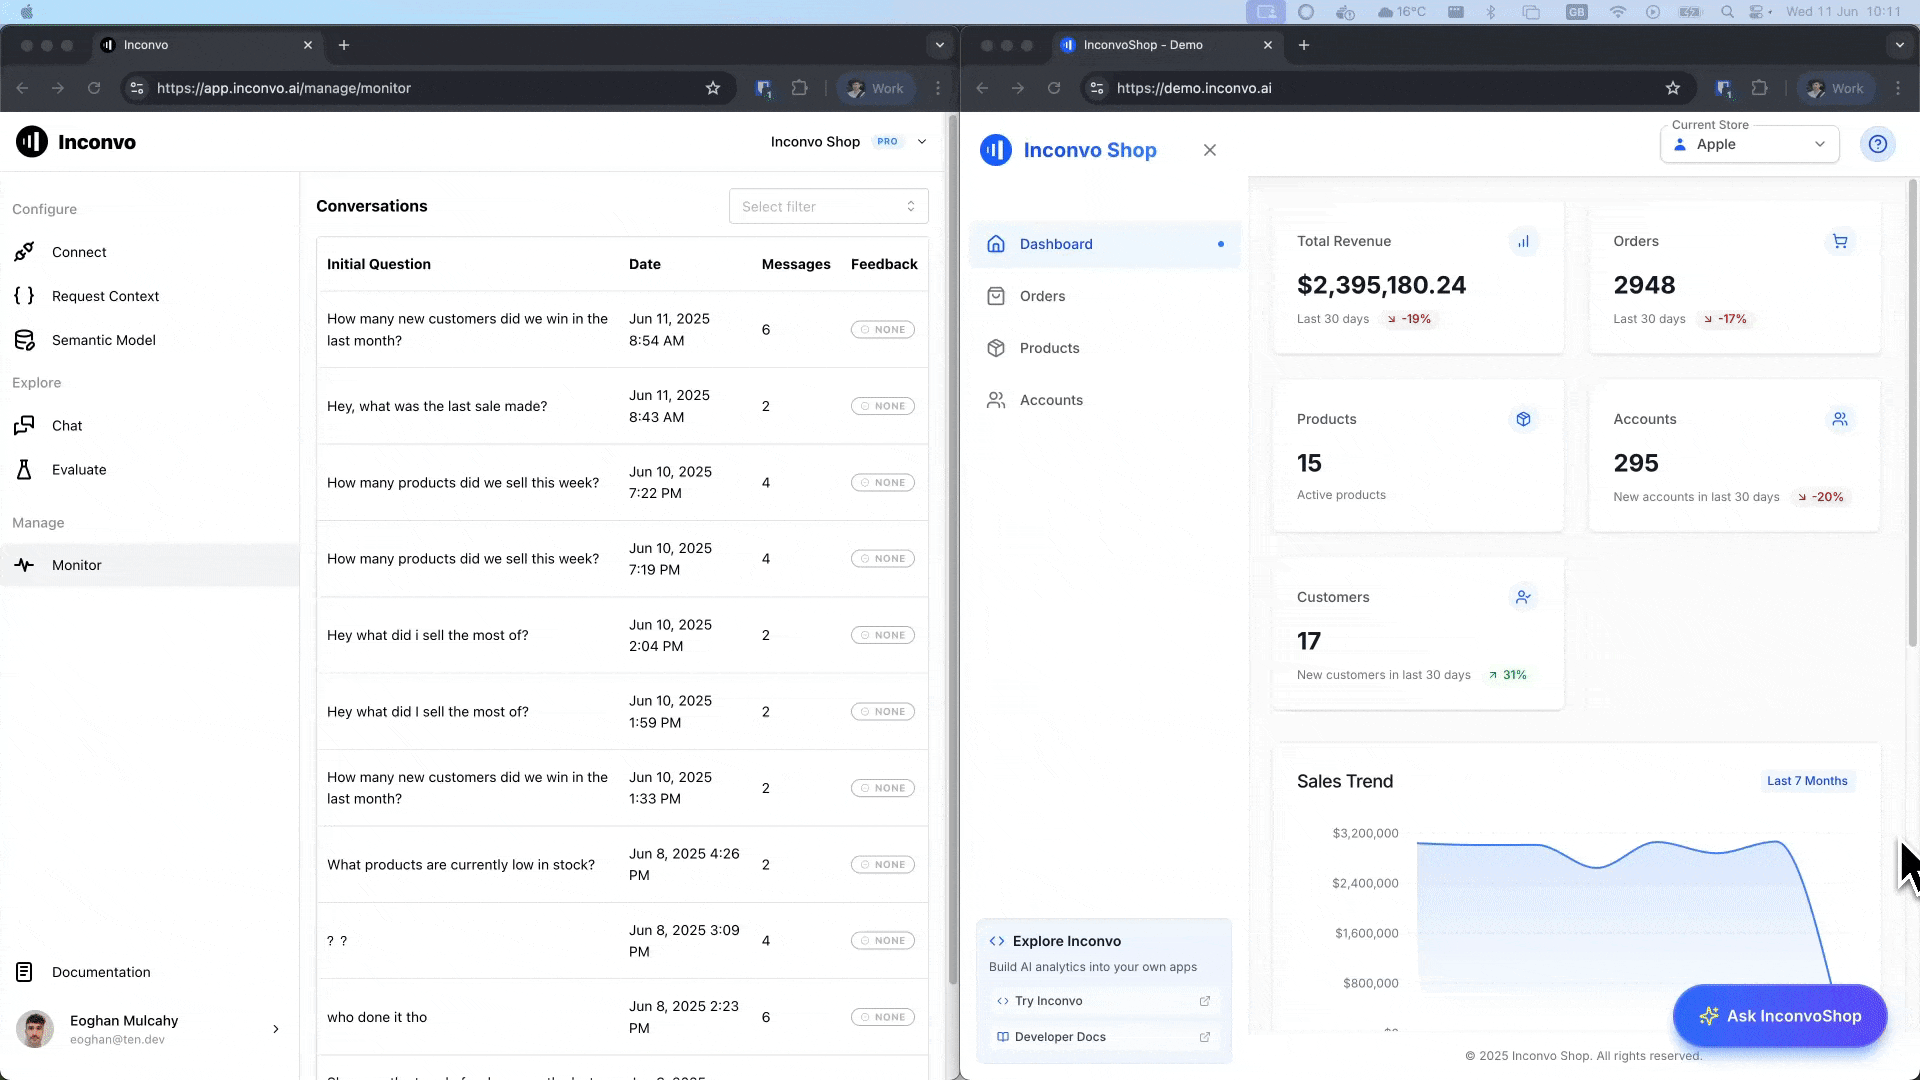Screen dimensions: 1920x1080
Task: Open macOS Wi-Fi menu bar icon
Action: pyautogui.click(x=1617, y=12)
